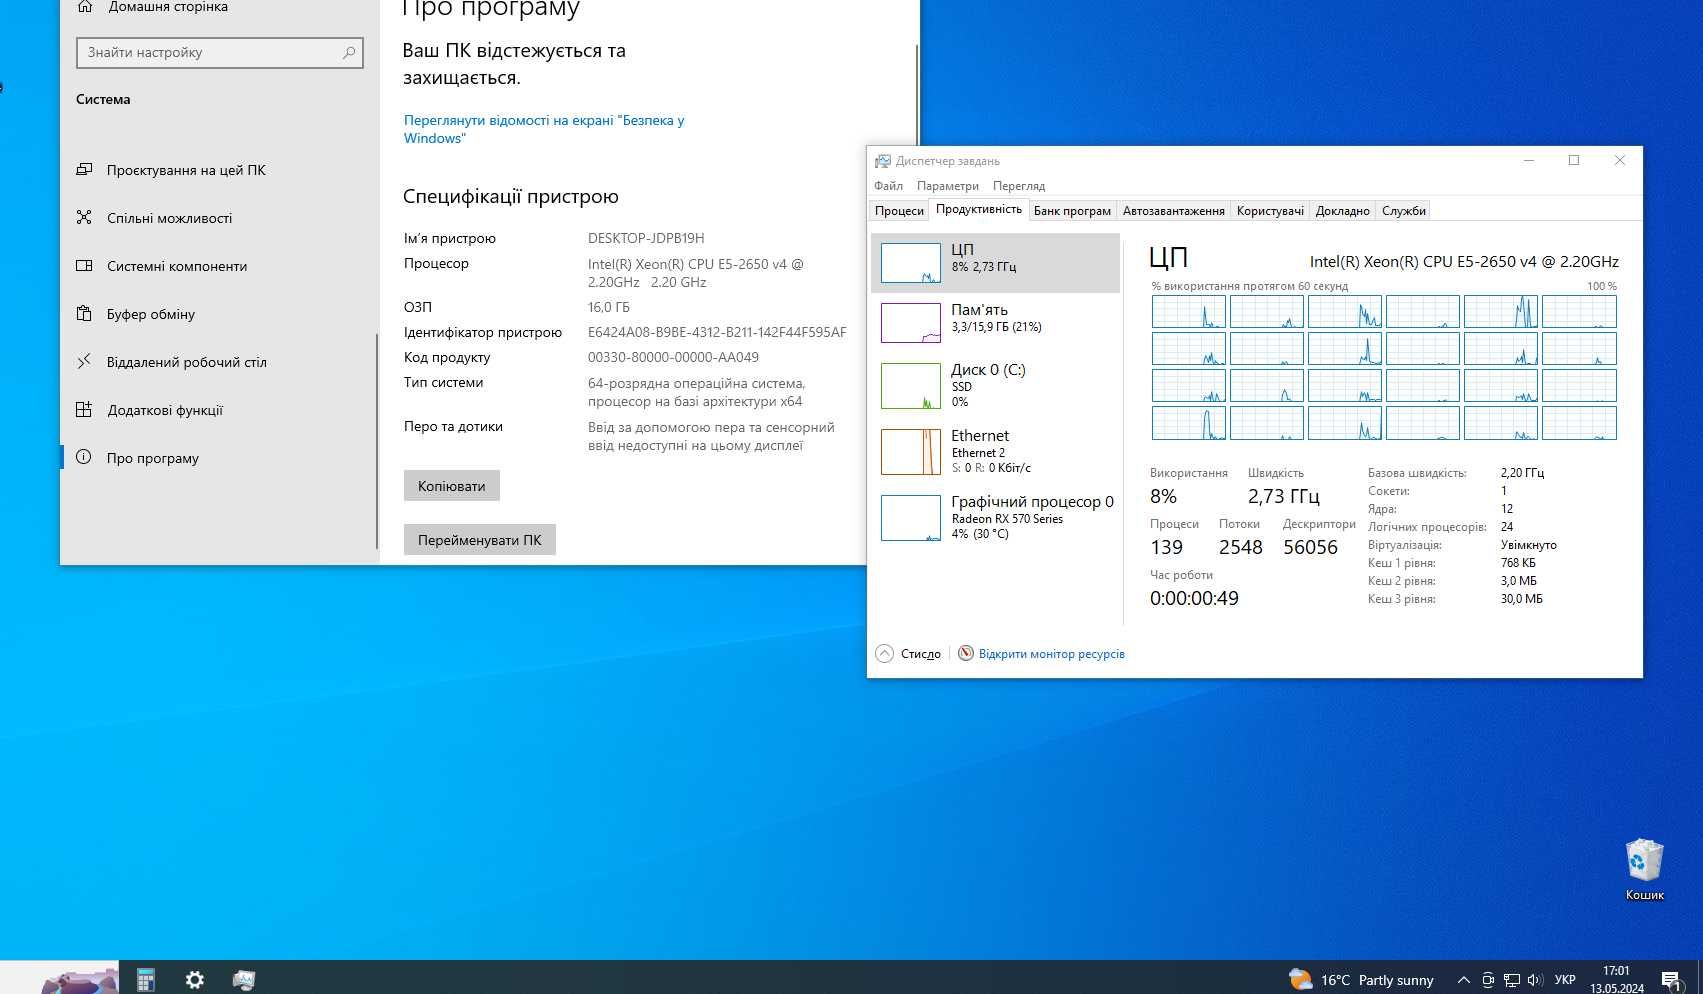Click Task Manager title bar icon
1703x994 pixels.
(882, 161)
